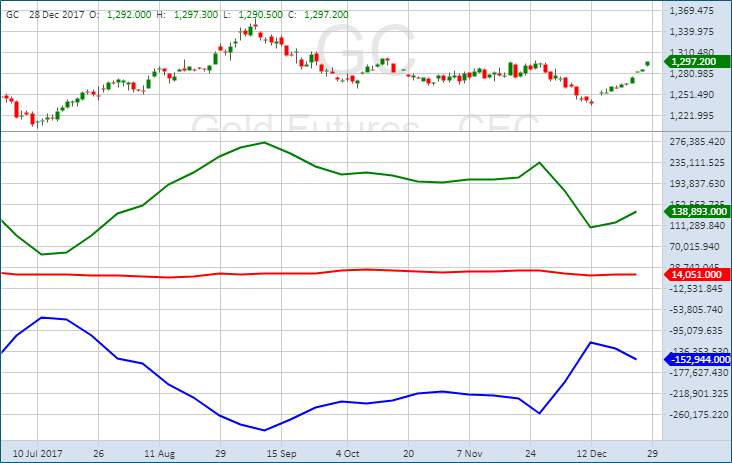732x463 pixels.
Task: Click the -260,175.220 axis label
Action: 698,414
